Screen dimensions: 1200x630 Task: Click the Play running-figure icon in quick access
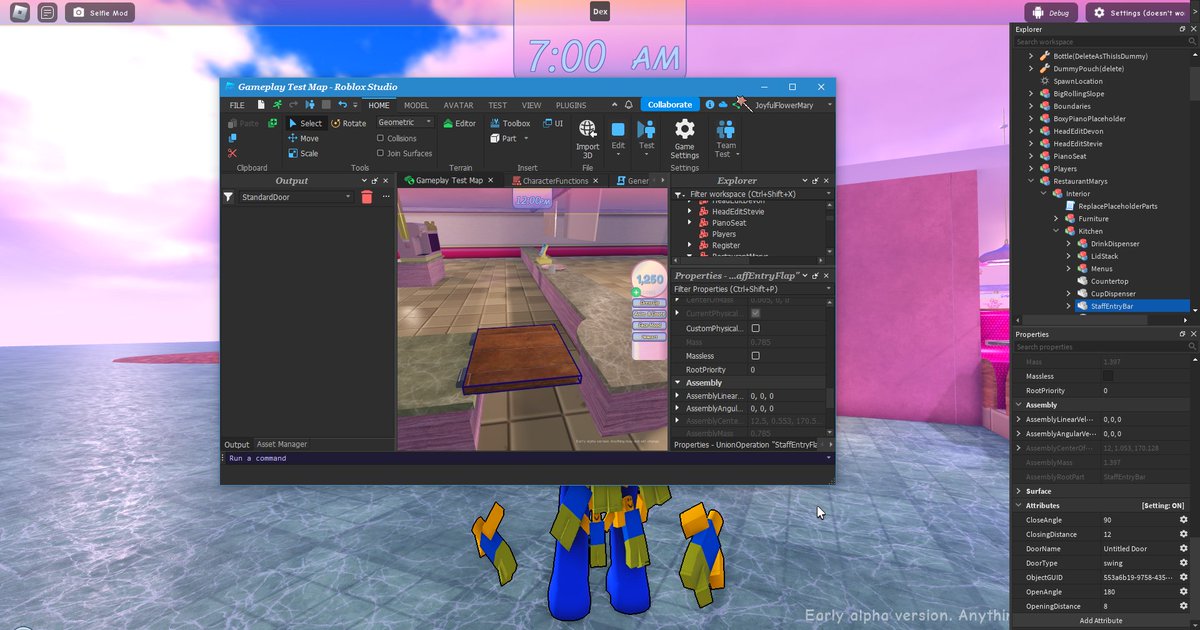click(277, 105)
